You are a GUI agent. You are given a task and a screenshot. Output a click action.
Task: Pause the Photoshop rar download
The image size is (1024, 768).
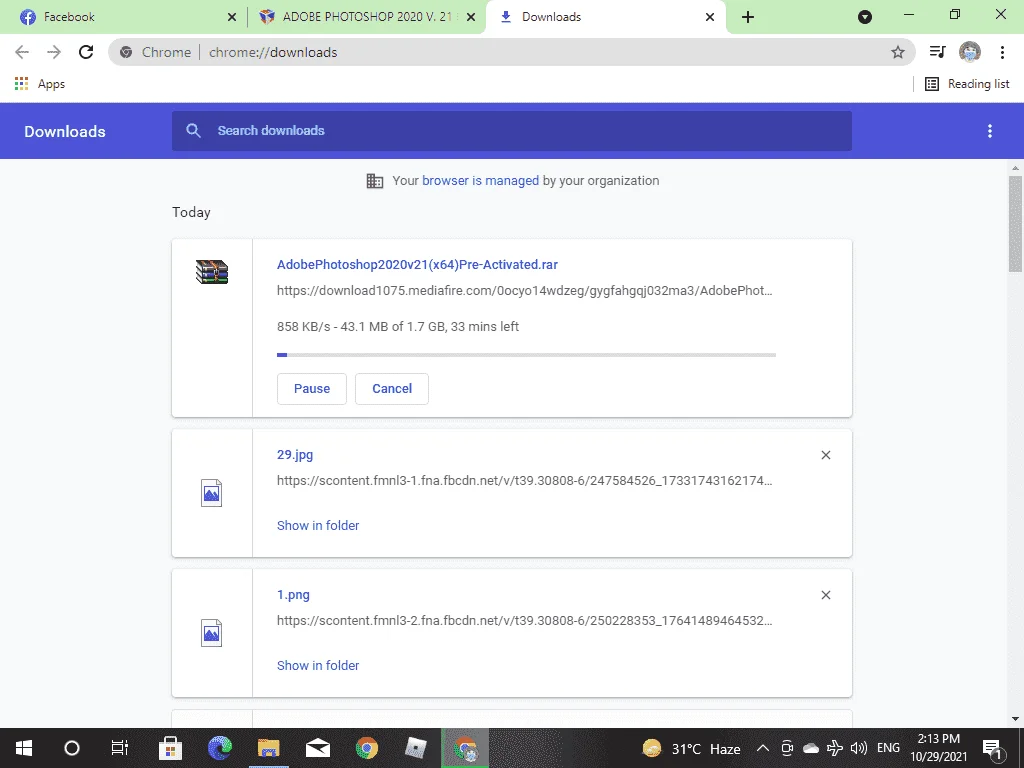[312, 389]
